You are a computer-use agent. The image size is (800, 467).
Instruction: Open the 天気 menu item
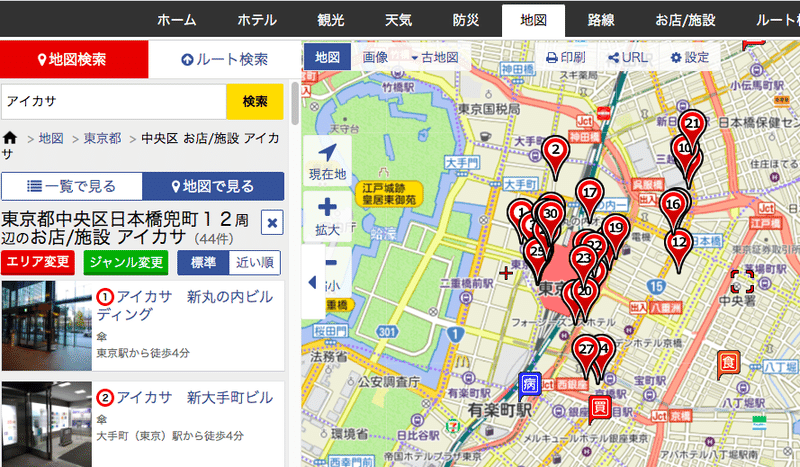[x=398, y=20]
